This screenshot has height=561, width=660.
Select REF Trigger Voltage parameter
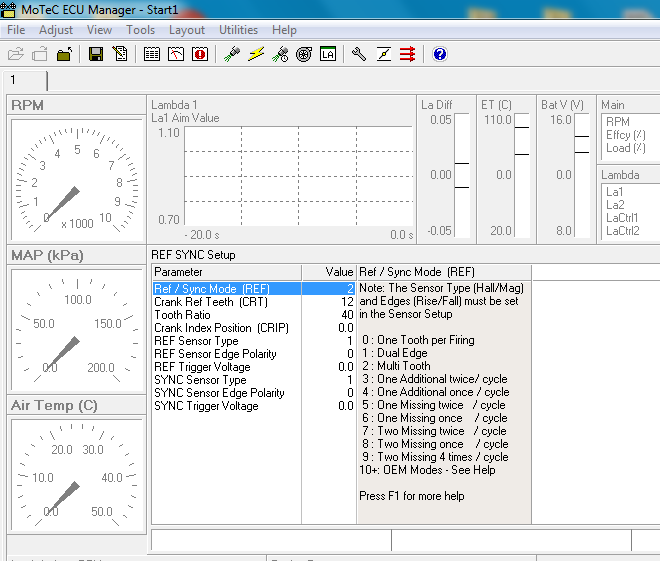(202, 367)
